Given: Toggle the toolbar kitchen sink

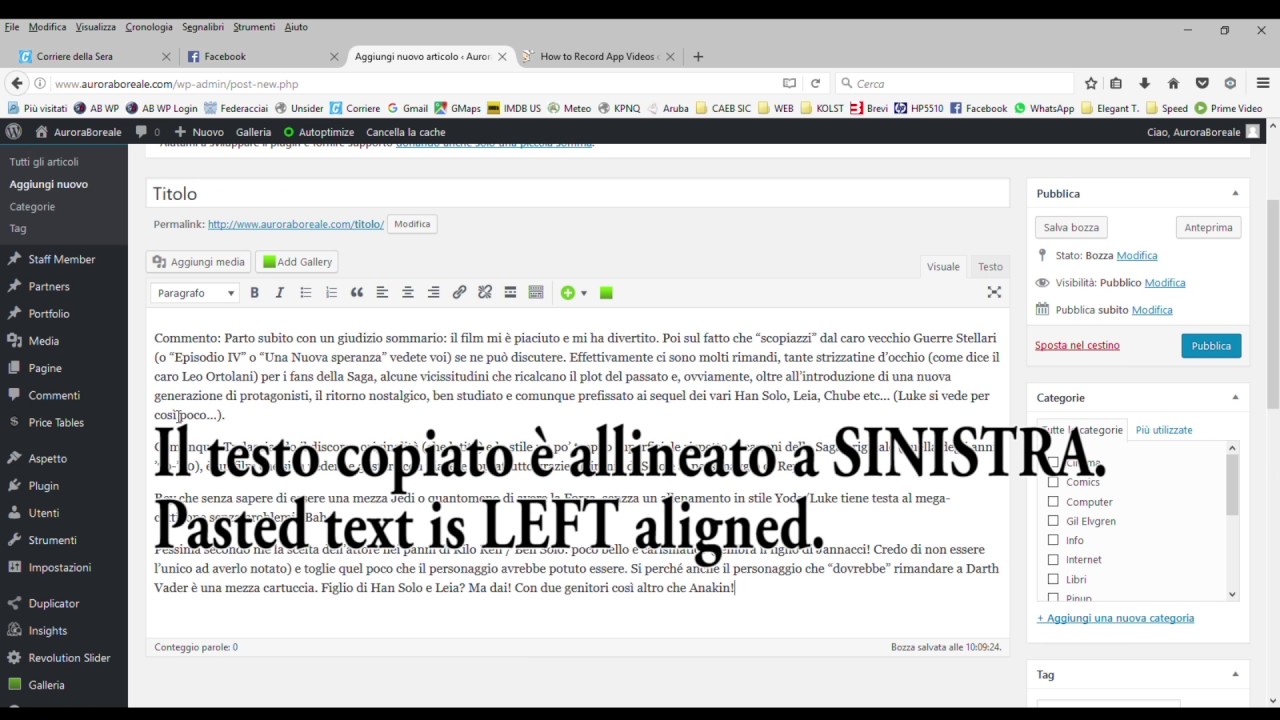Looking at the screenshot, I should (536, 293).
